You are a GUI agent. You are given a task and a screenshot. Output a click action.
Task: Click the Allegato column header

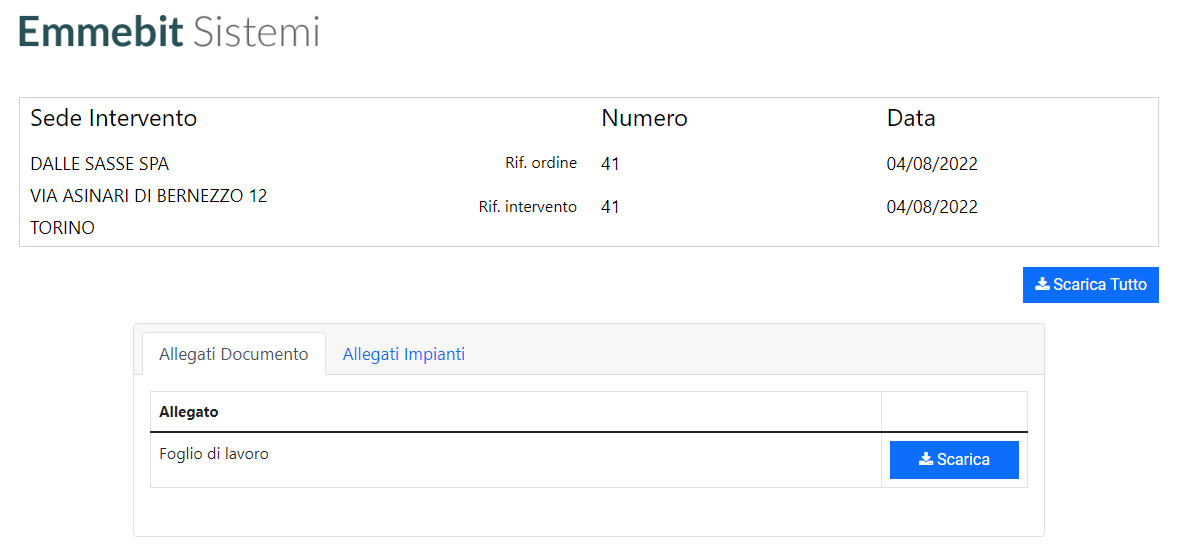coord(189,412)
